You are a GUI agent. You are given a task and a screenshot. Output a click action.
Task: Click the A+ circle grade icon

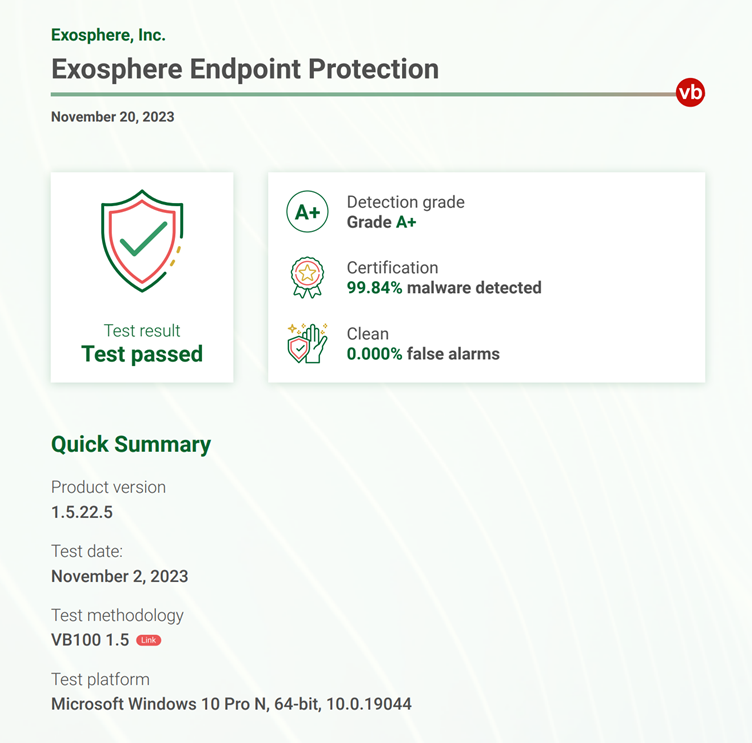pyautogui.click(x=307, y=212)
